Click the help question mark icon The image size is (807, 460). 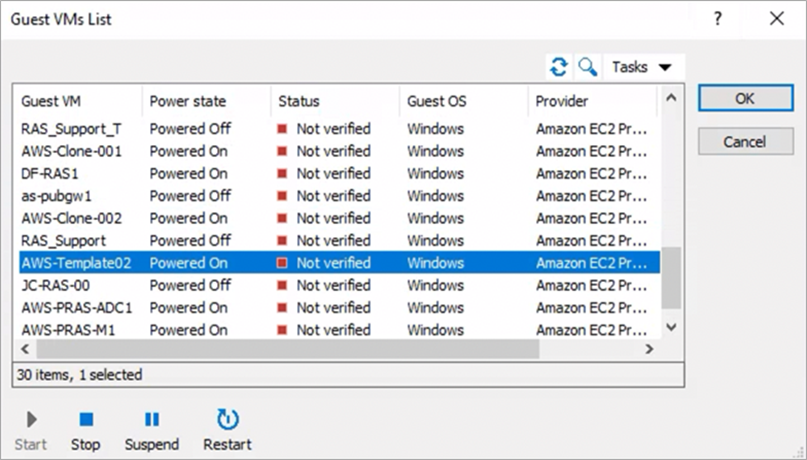pos(717,19)
